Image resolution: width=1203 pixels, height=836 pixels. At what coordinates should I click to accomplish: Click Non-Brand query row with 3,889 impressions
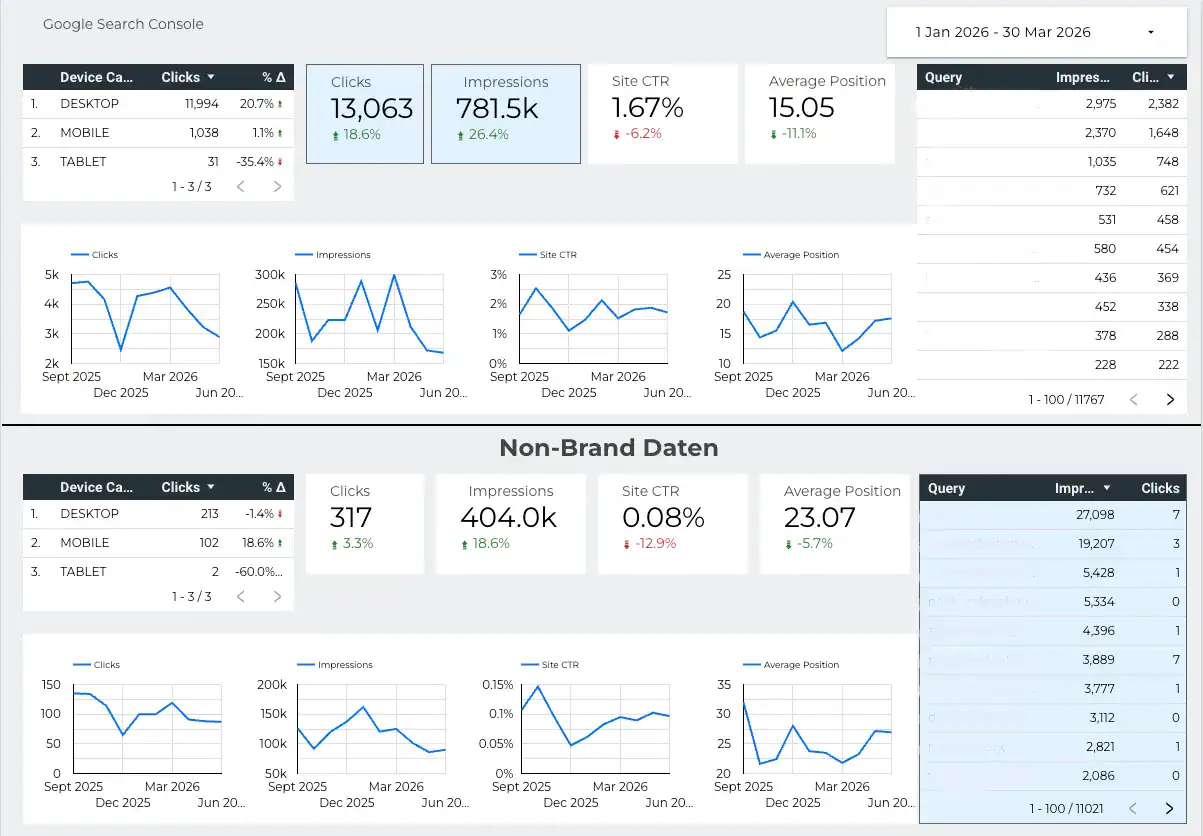point(1053,660)
